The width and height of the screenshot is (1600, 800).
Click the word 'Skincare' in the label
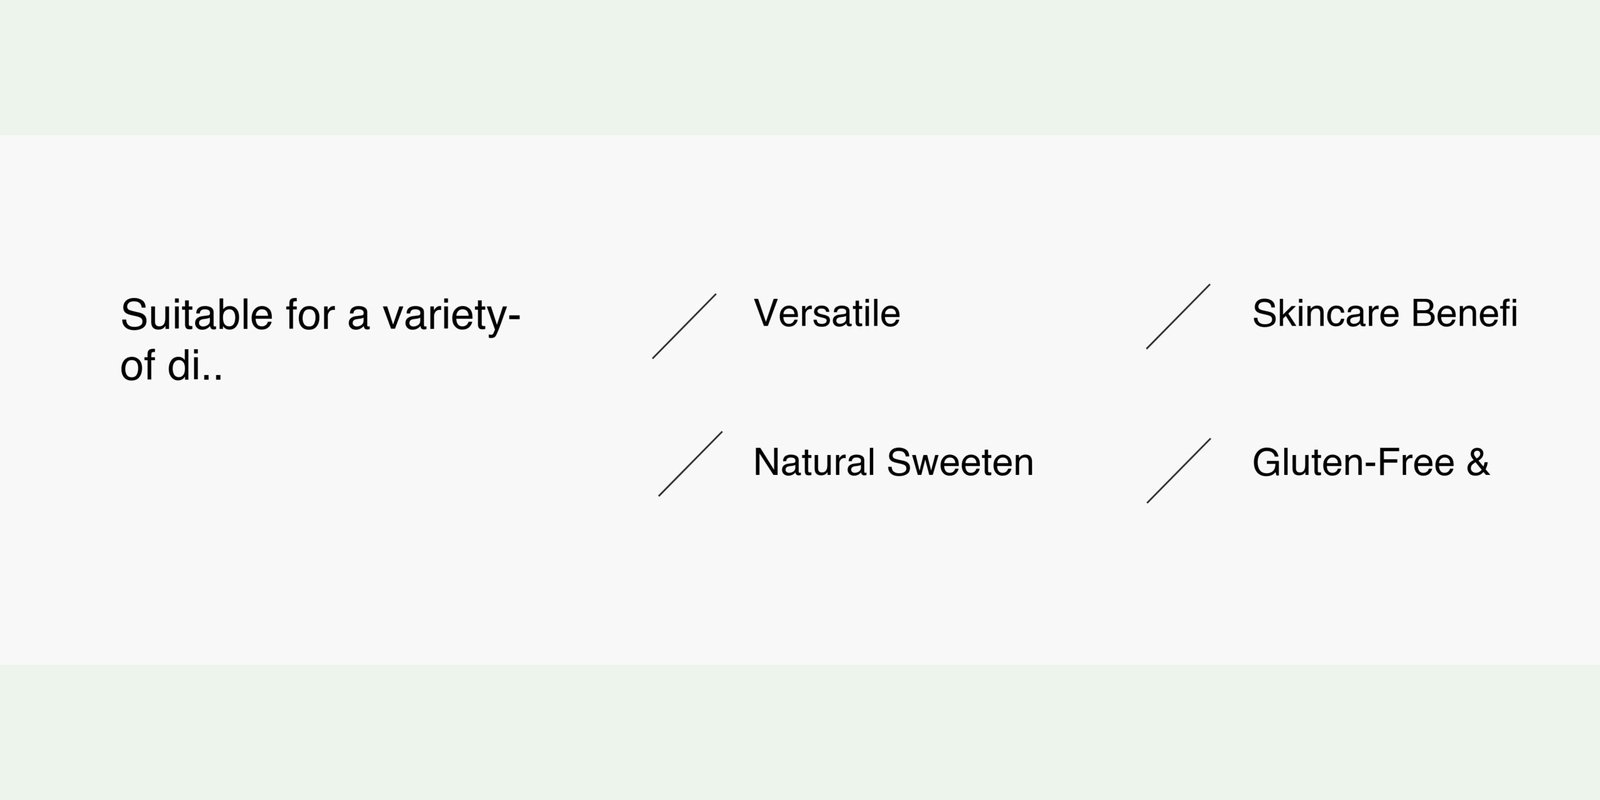[1326, 314]
